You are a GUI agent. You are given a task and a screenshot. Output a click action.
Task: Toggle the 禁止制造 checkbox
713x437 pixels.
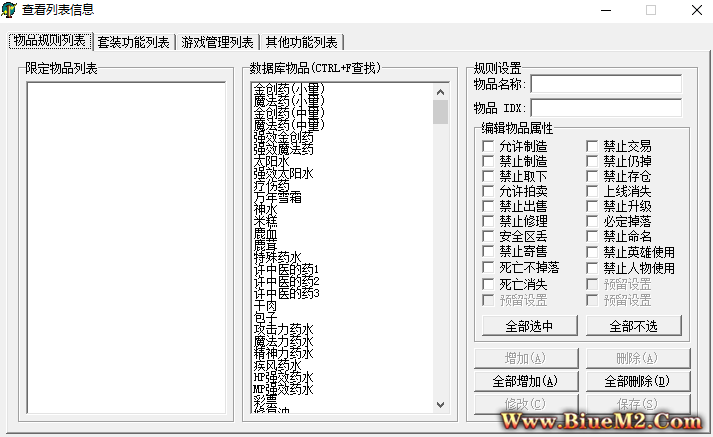488,161
